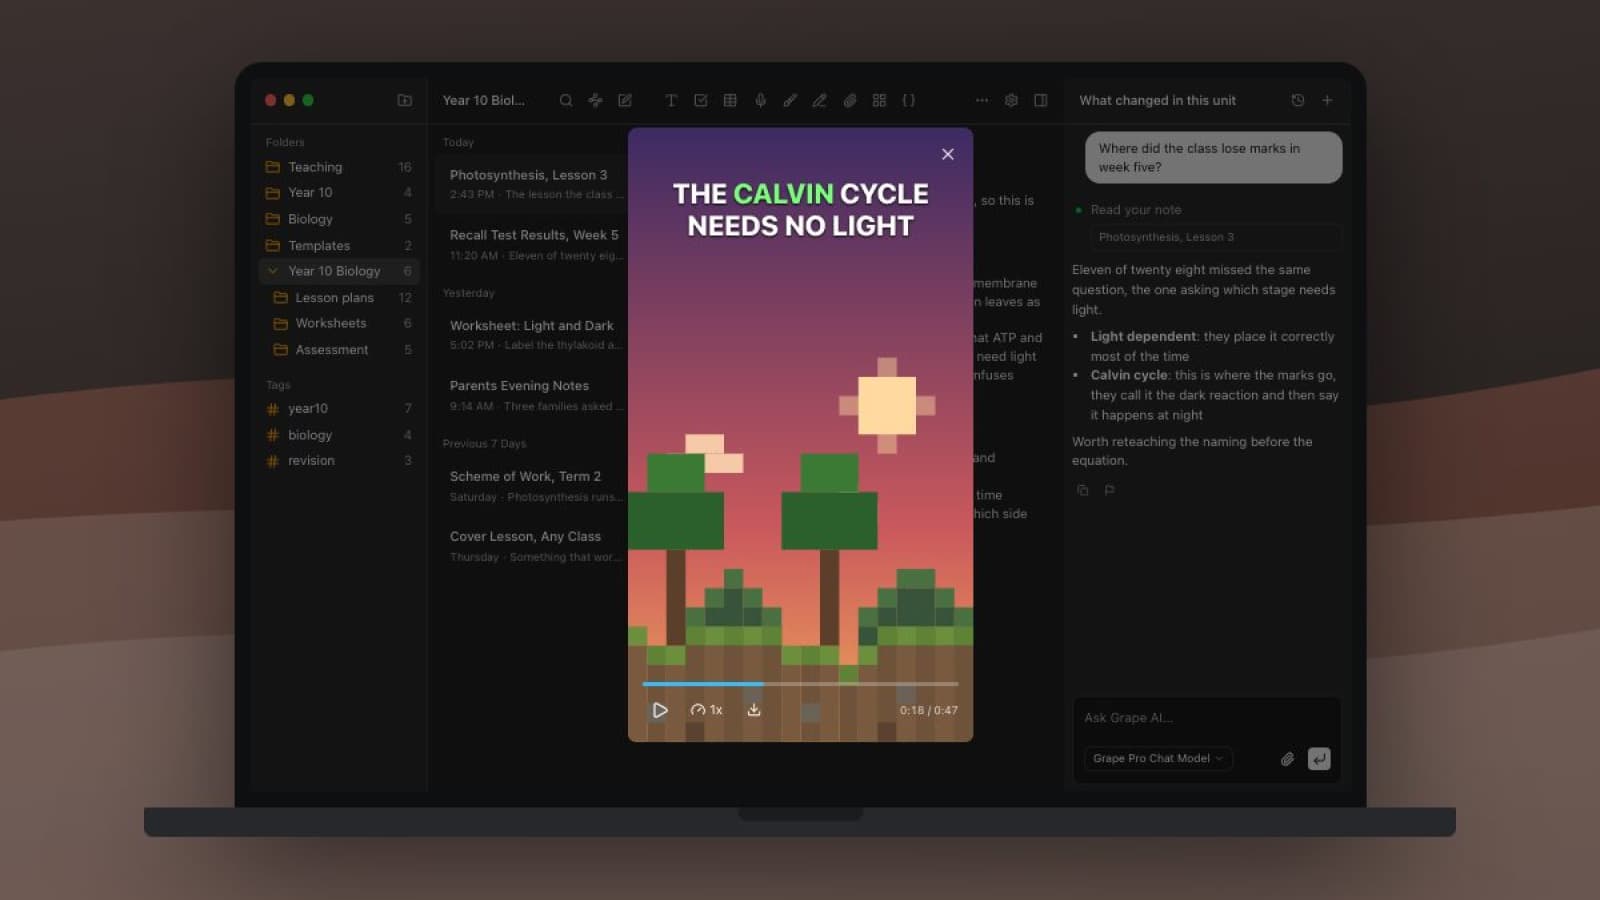
Task: Filter notes by the revision tag
Action: 339,461
